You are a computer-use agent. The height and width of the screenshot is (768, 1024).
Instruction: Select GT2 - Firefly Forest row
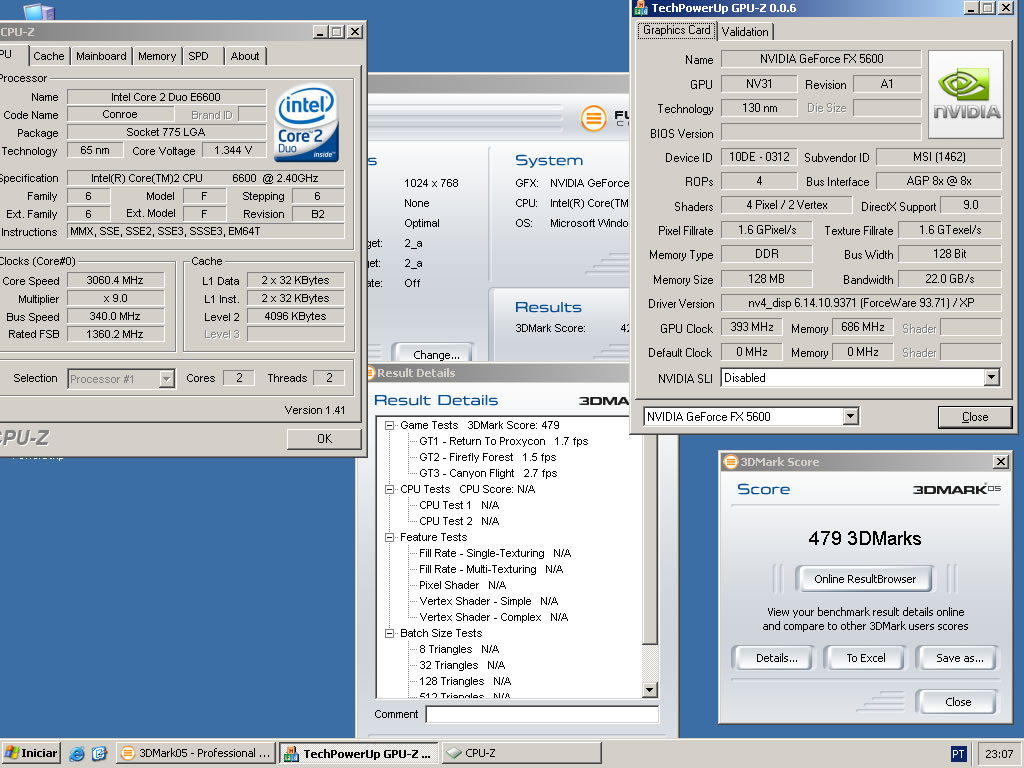488,457
